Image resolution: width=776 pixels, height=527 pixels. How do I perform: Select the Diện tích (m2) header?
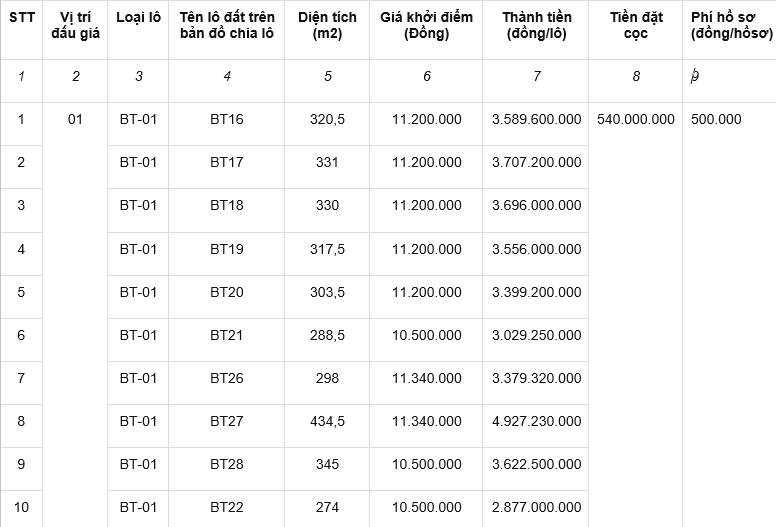pos(327,30)
